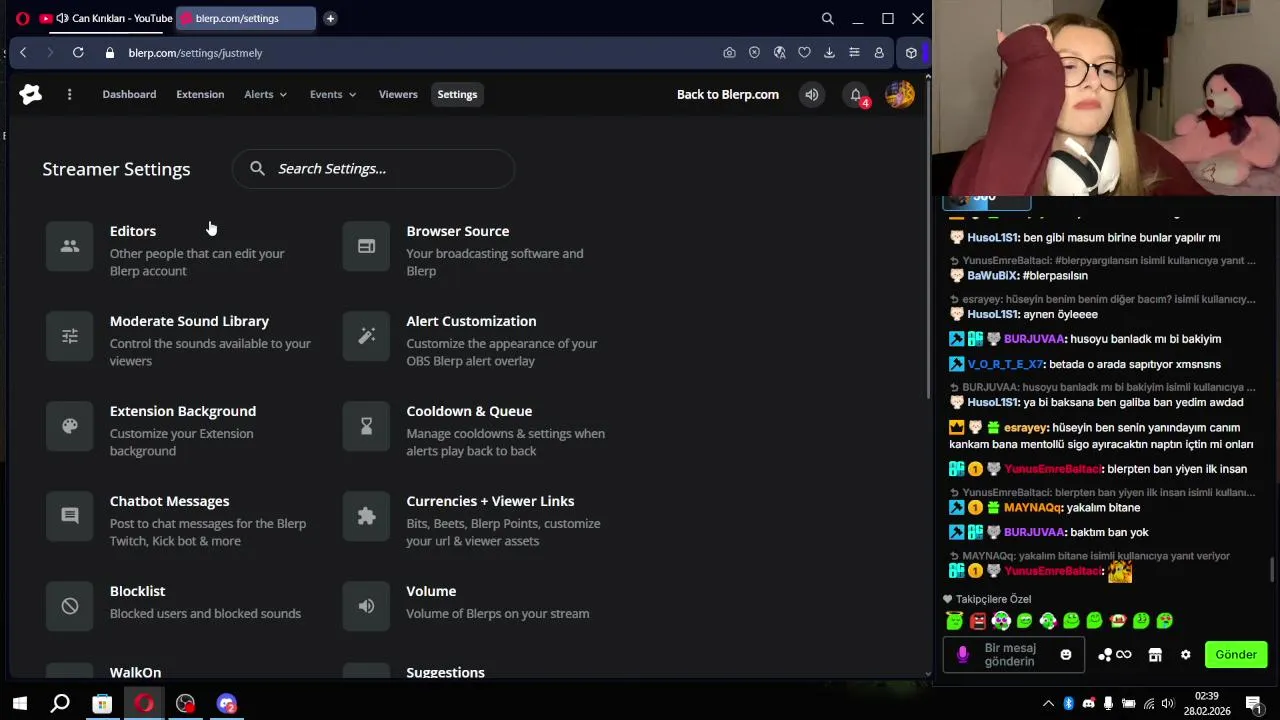
Task: Click username MAYNAQq in chat
Action: pos(1034,508)
